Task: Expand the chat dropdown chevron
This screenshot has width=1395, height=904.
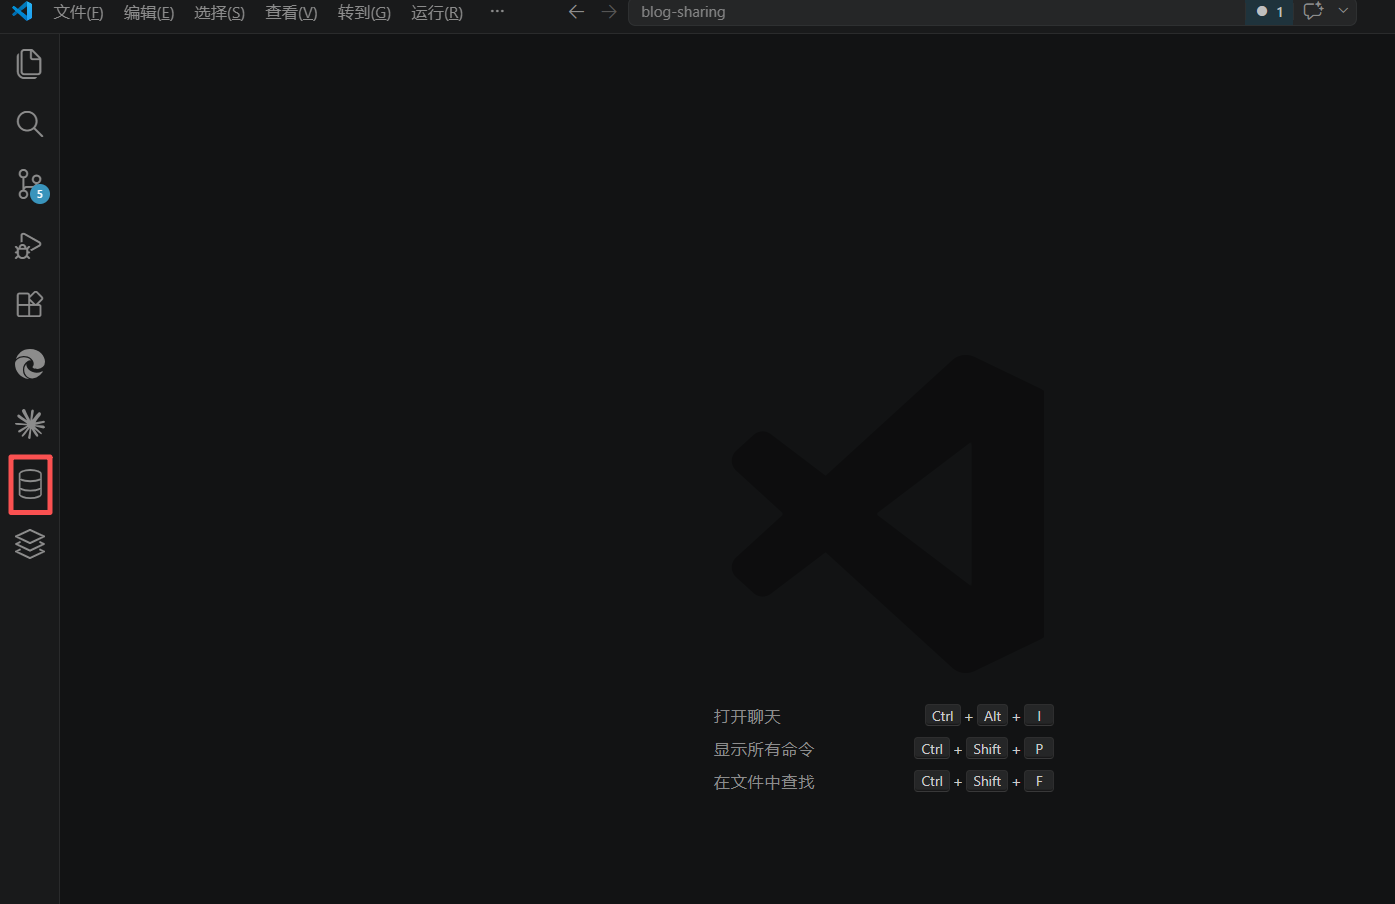Action: [x=1343, y=11]
